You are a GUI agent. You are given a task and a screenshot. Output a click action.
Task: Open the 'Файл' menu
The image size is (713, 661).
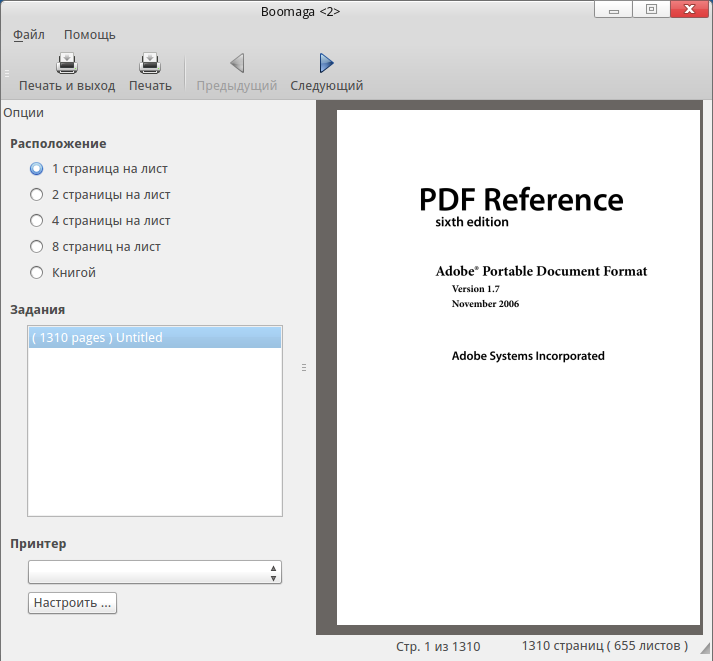point(29,35)
